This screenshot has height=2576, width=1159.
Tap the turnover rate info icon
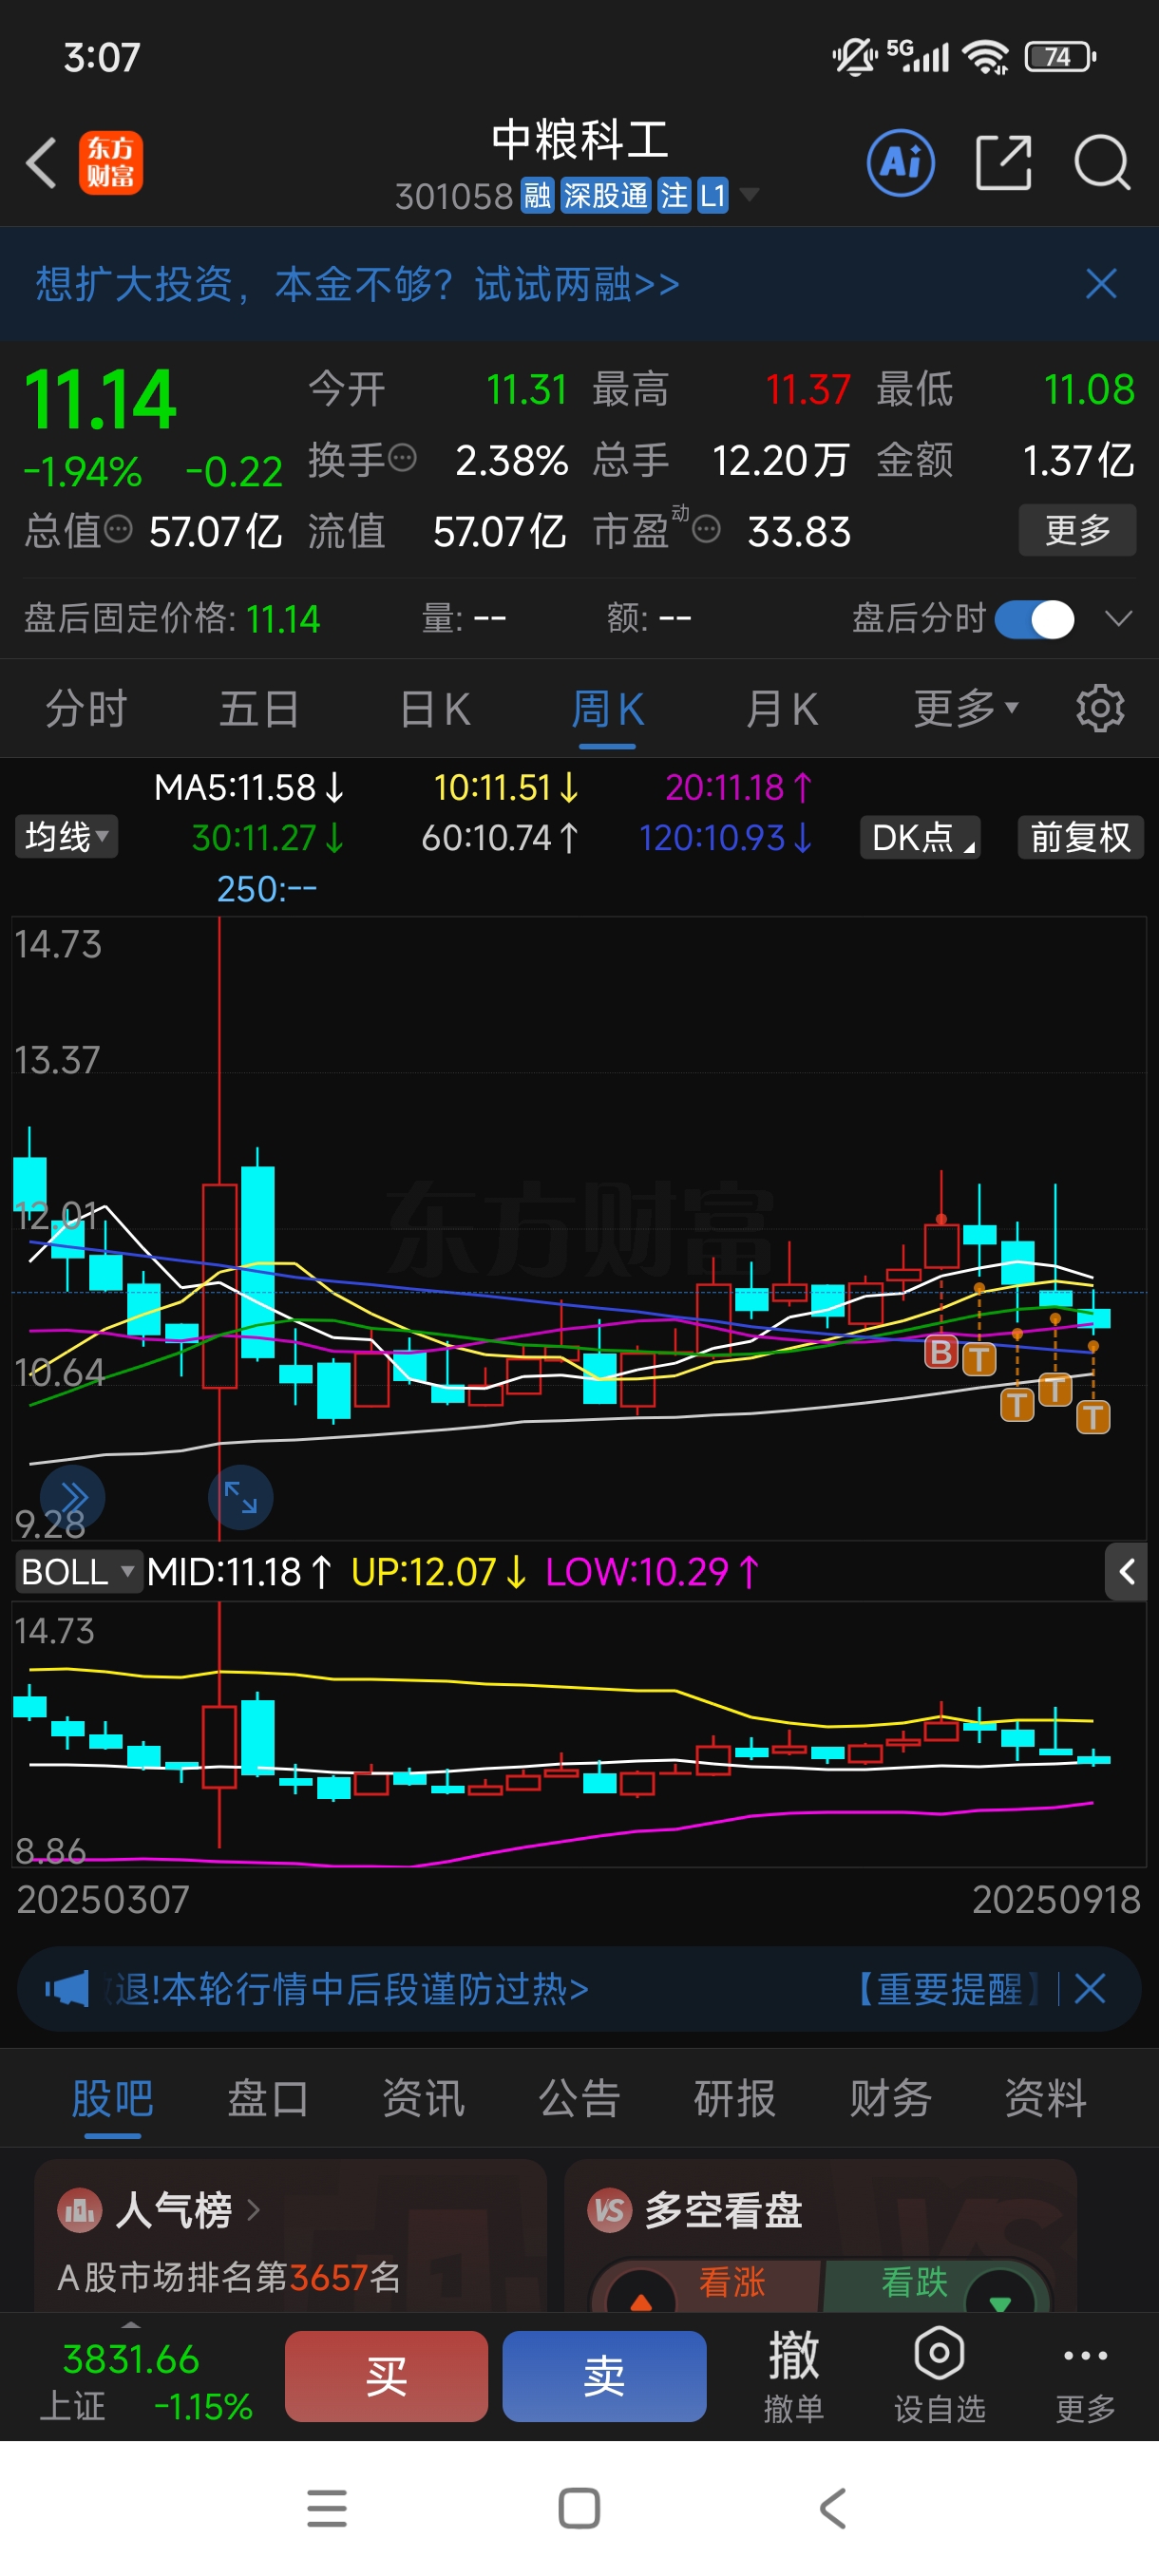click(x=402, y=459)
